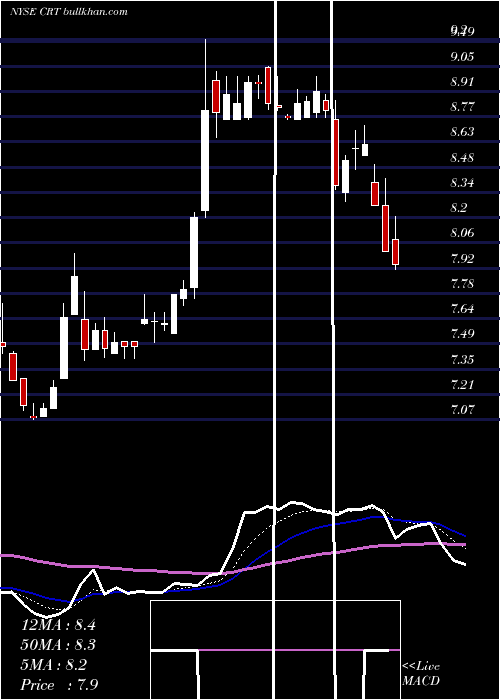Click the 7.64 price axis label

coord(462,308)
